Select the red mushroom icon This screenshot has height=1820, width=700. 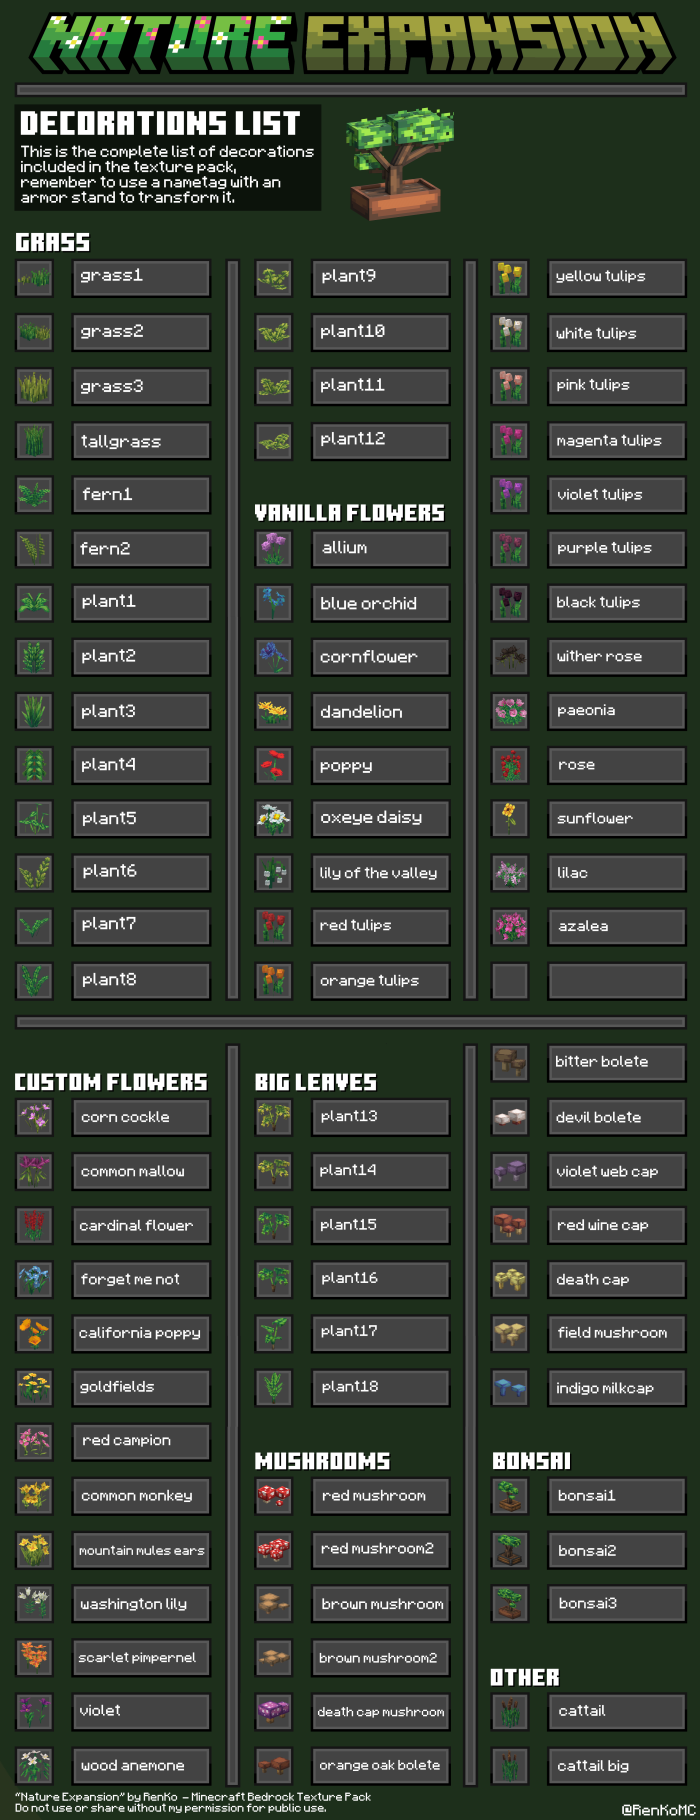point(273,1496)
